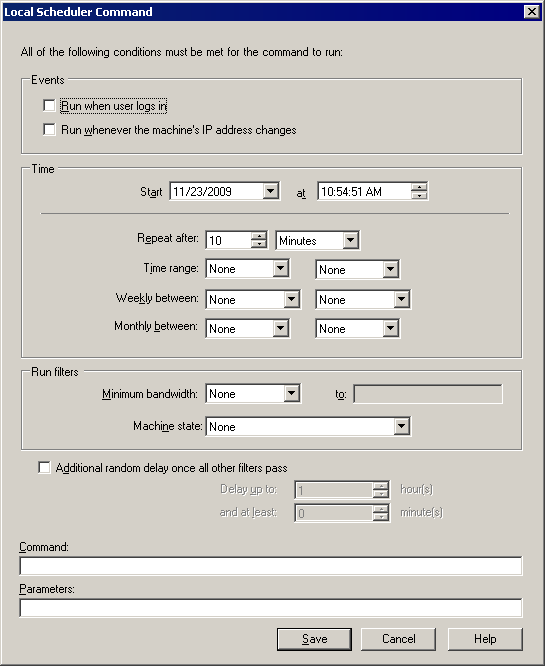Increment the Repeat after value

259,236
